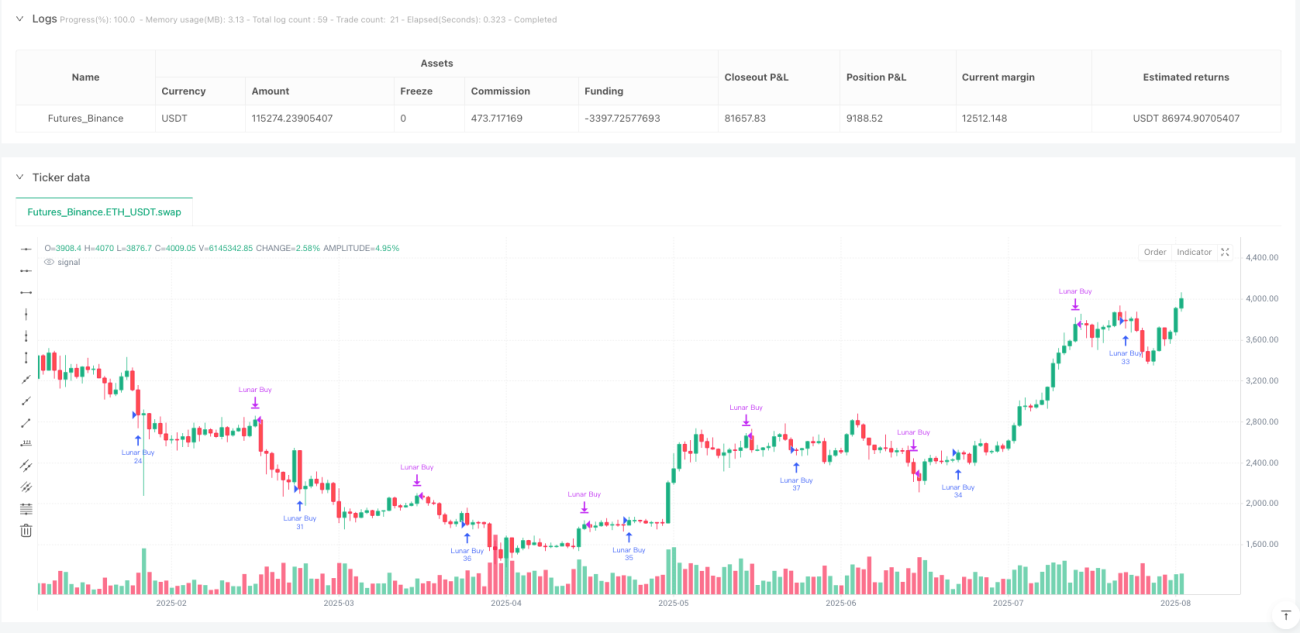Select the parallel channel line tool
Image resolution: width=1300 pixels, height=633 pixels.
click(x=26, y=465)
